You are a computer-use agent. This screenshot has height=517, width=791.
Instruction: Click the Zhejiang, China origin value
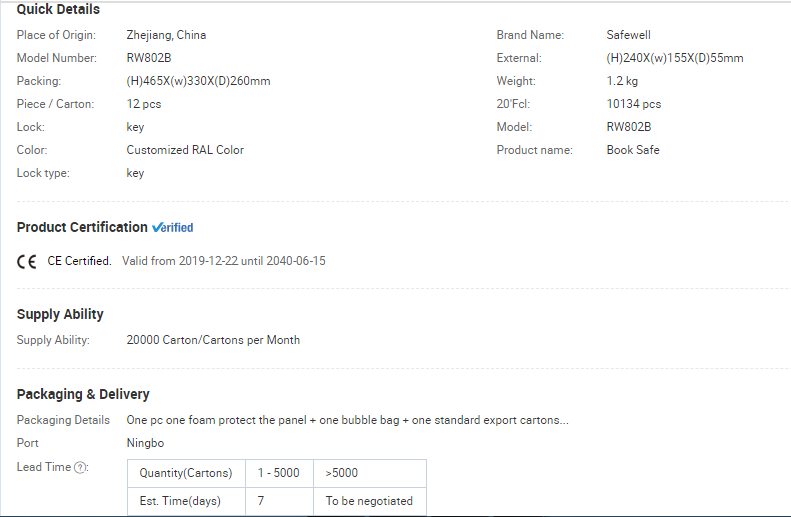point(166,35)
